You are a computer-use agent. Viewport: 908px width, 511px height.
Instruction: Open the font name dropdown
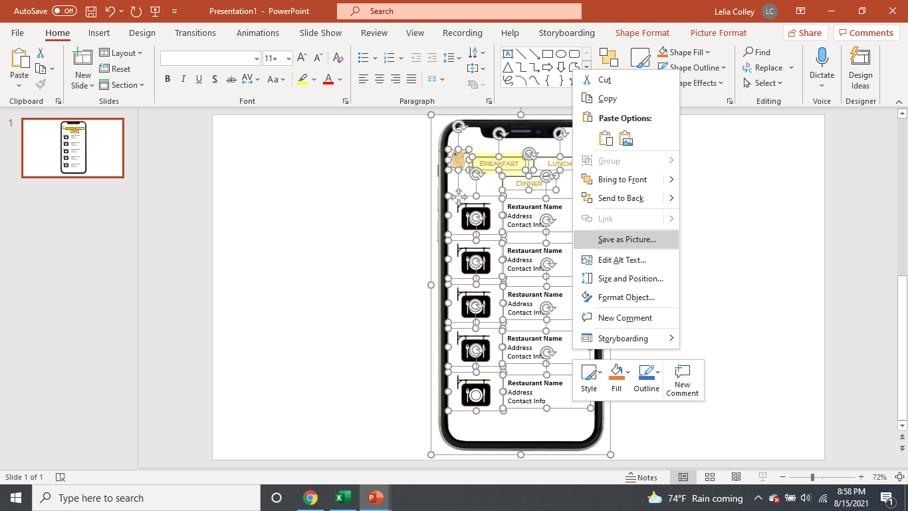tap(256, 58)
